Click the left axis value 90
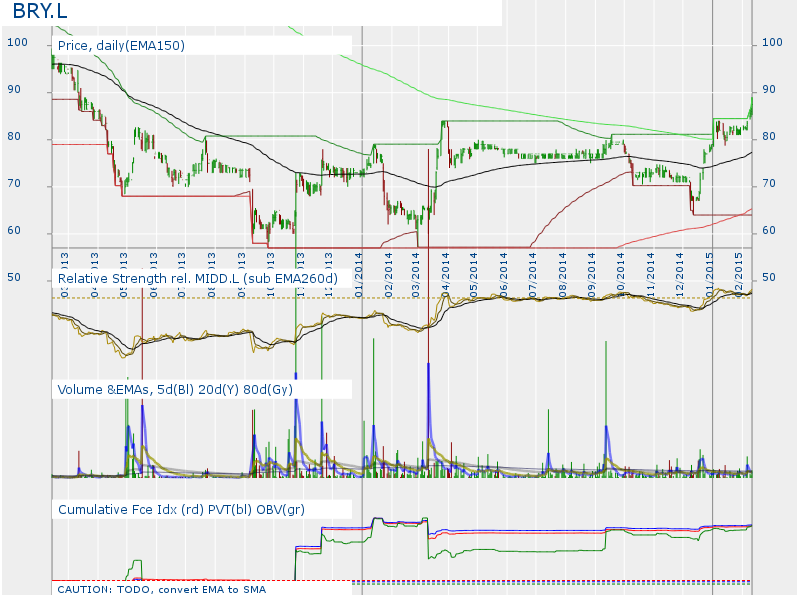The width and height of the screenshot is (797, 595). 14,89
